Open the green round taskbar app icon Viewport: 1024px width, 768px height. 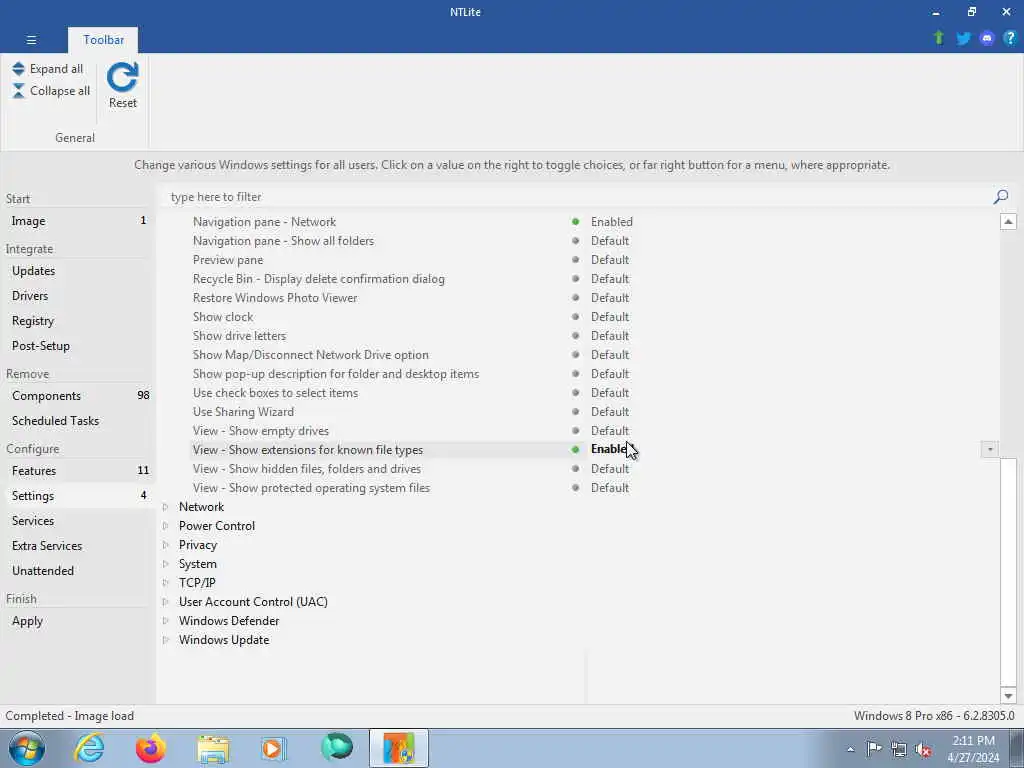pos(337,747)
